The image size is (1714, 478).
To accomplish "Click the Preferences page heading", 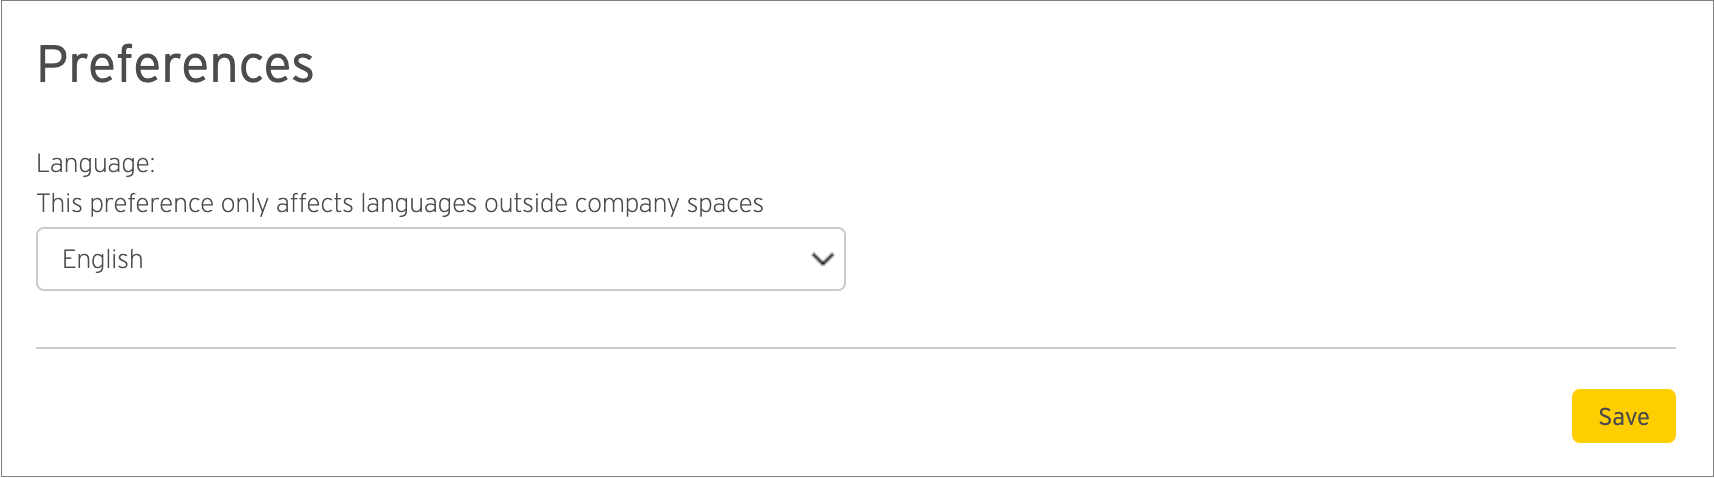I will click(x=175, y=64).
